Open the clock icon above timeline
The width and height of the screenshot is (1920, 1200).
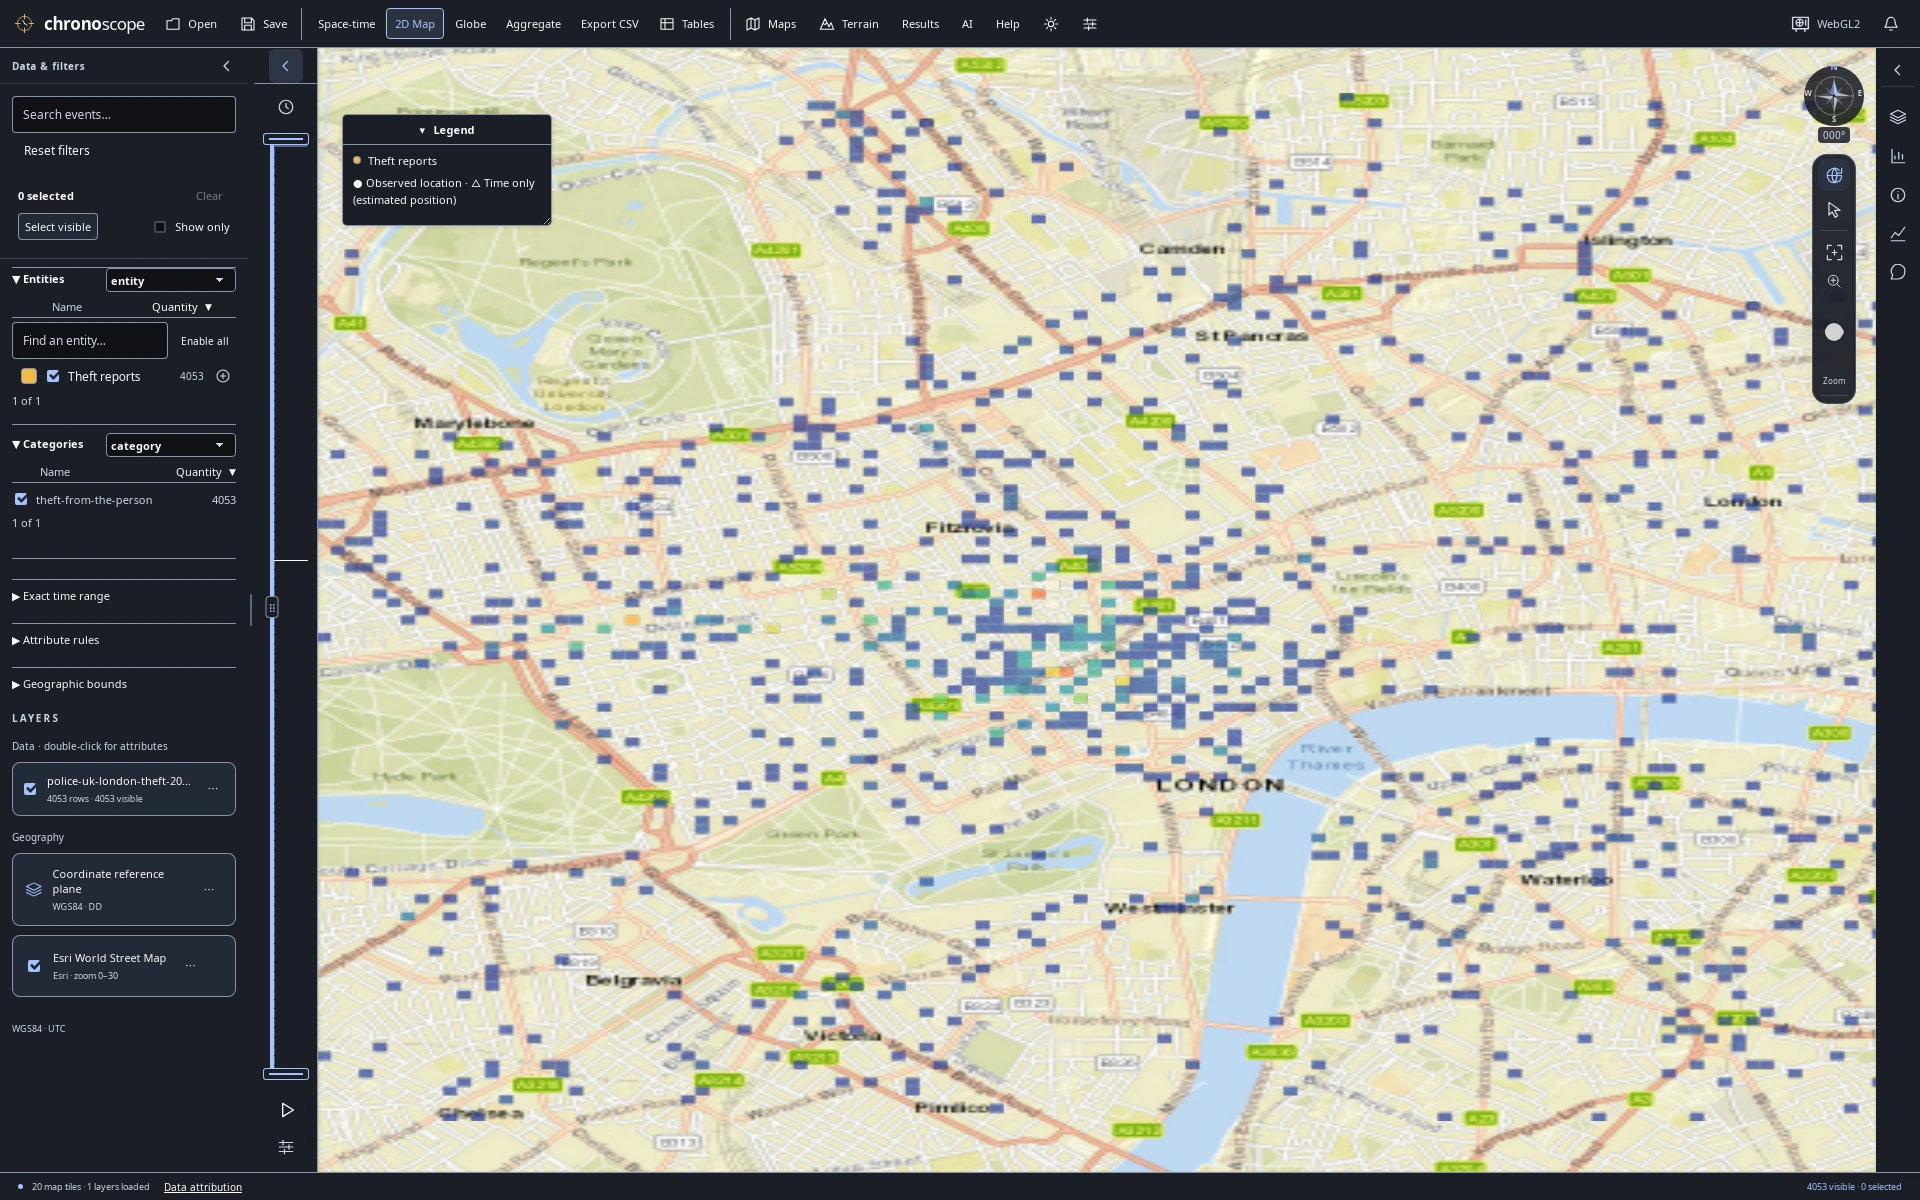pyautogui.click(x=286, y=107)
